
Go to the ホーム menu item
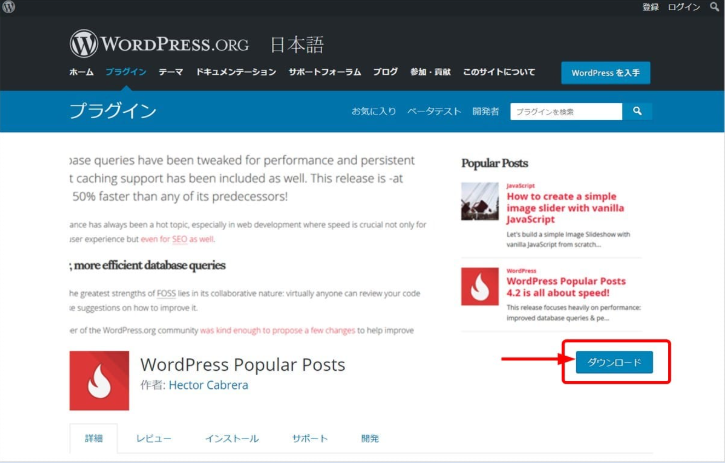pyautogui.click(x=81, y=72)
